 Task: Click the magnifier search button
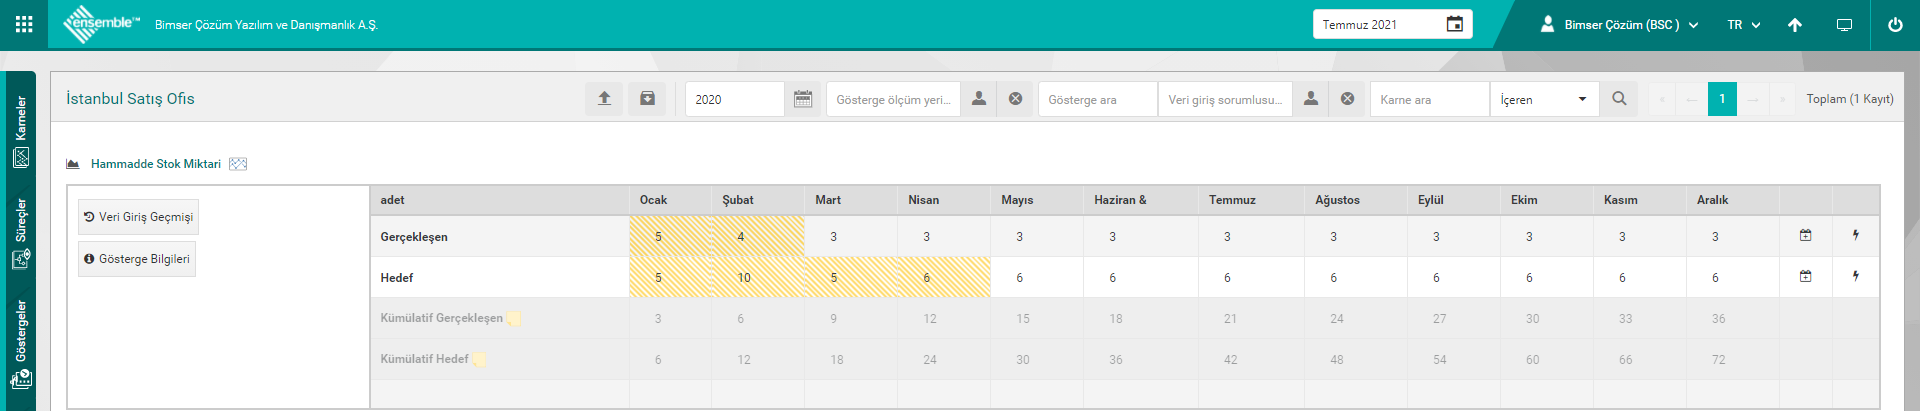(x=1619, y=99)
